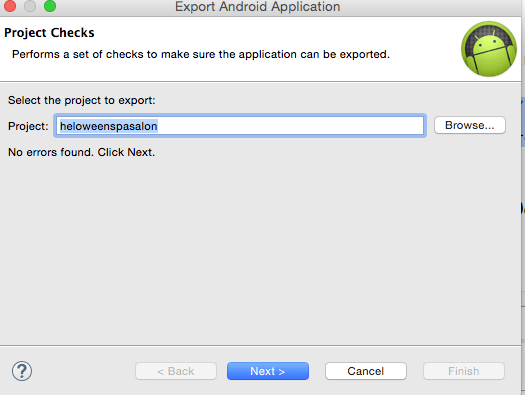The height and width of the screenshot is (395, 525).
Task: Click the 'Select the project to export' label
Action: pyautogui.click(x=82, y=100)
